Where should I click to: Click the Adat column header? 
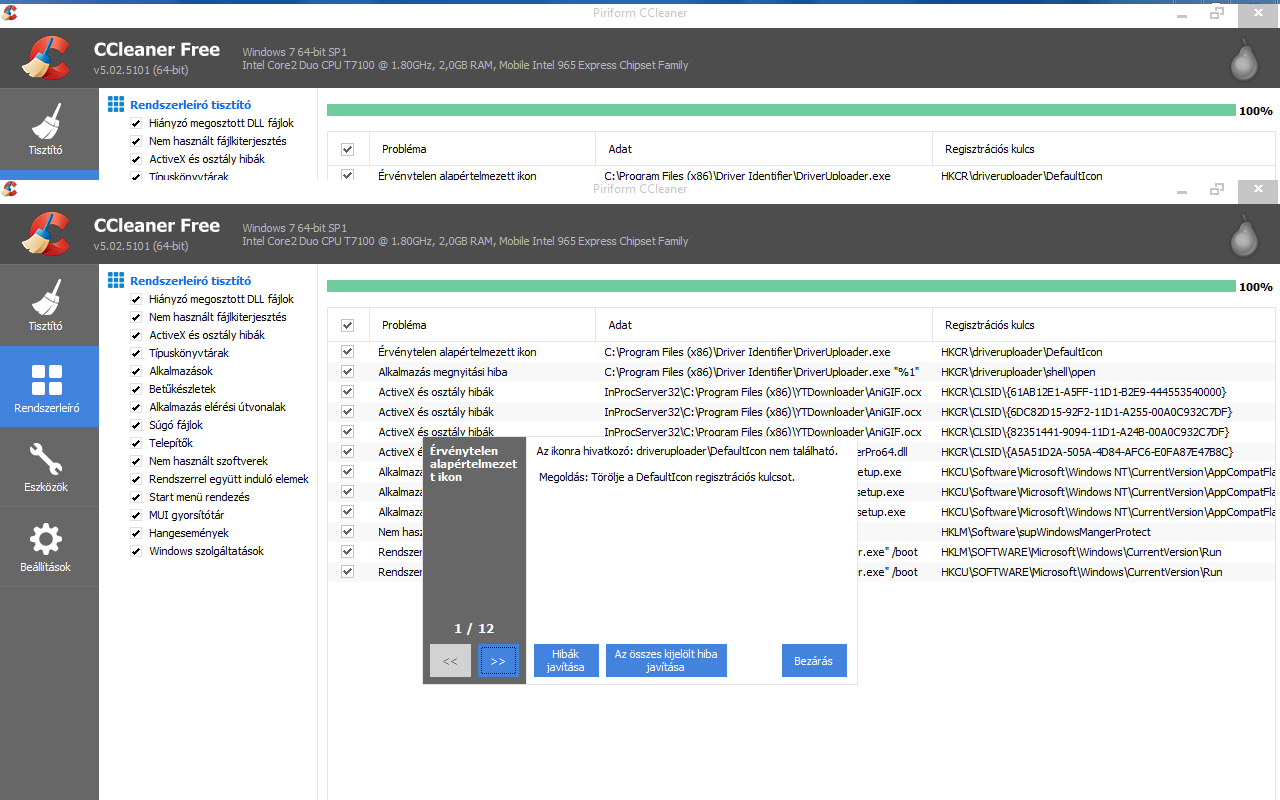pyautogui.click(x=620, y=325)
